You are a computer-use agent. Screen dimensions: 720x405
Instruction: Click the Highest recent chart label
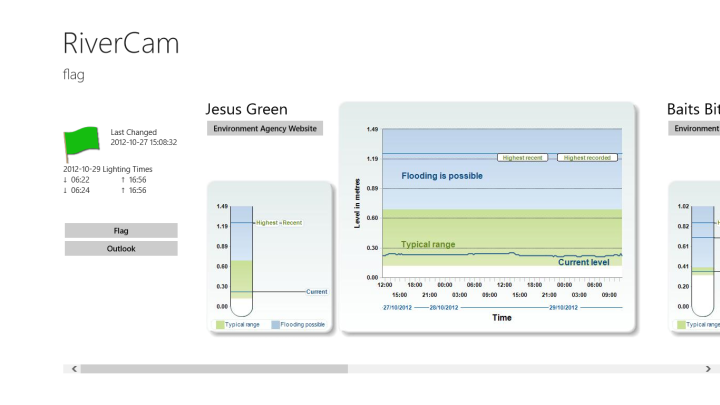[525, 157]
